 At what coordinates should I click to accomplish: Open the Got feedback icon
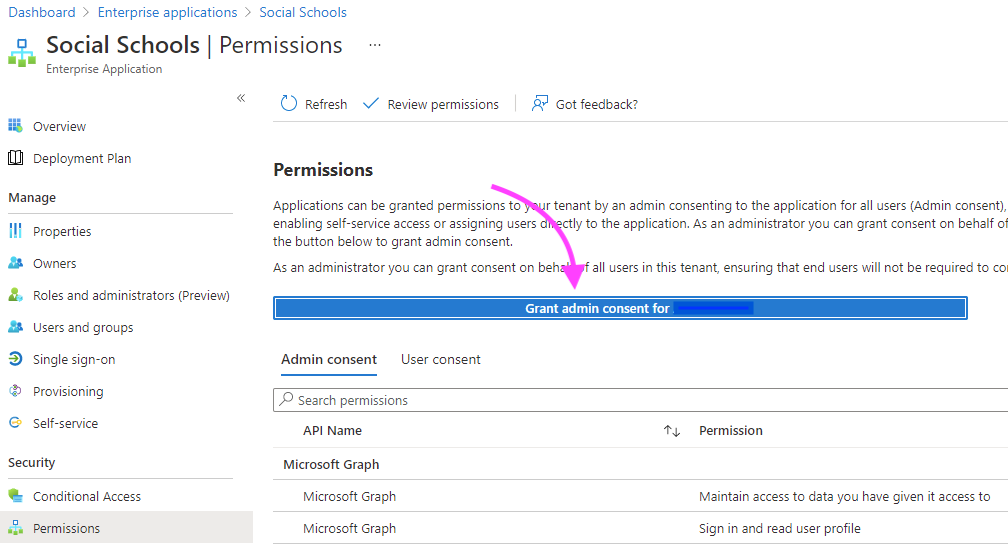540,104
